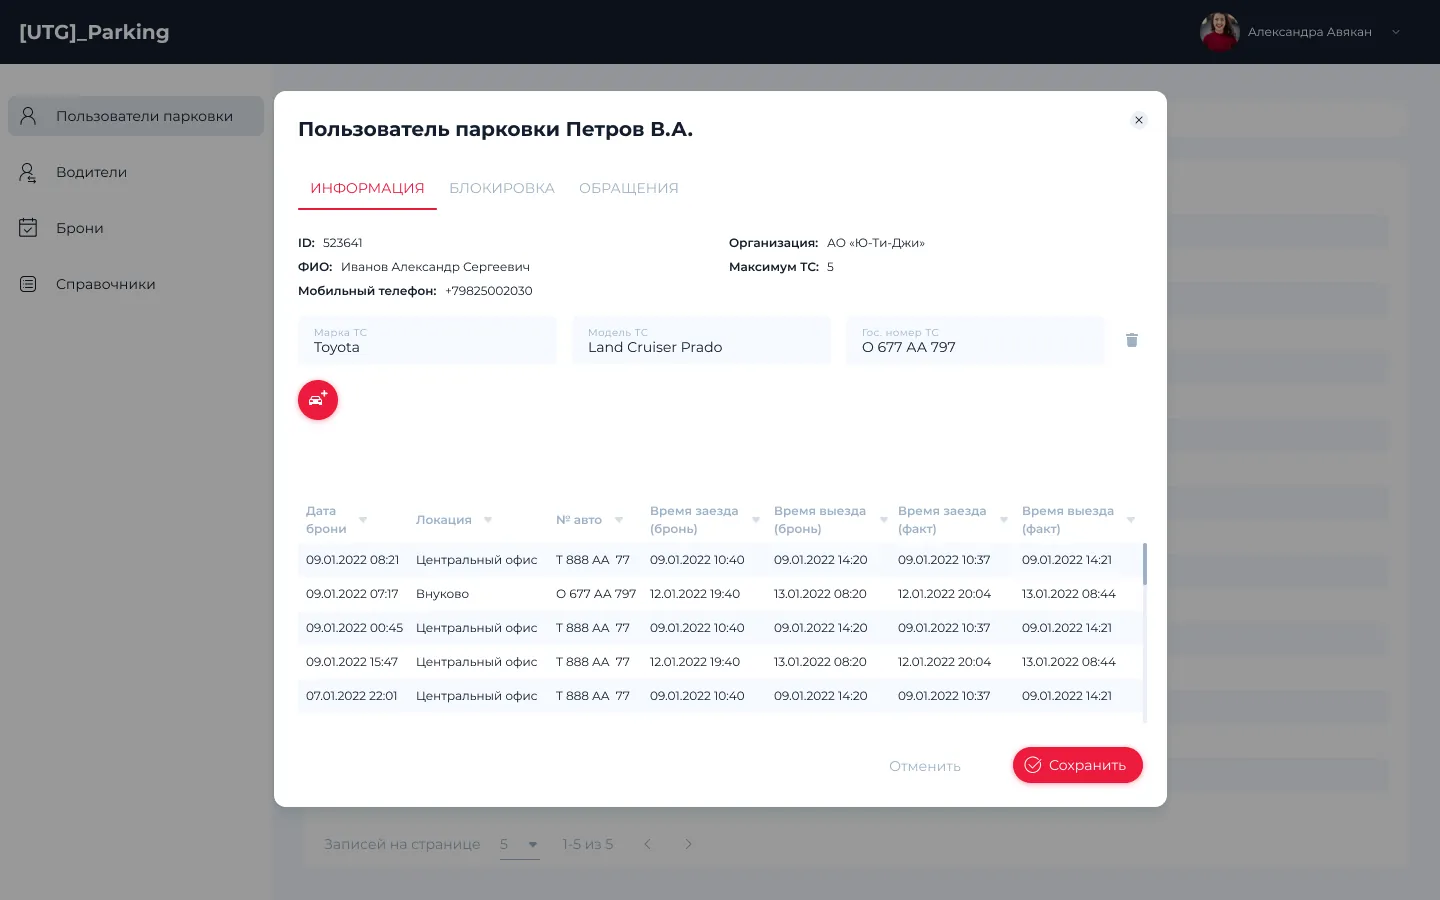1440x900 pixels.
Task: Click the Справочники list icon in sidebar
Action: (28, 284)
